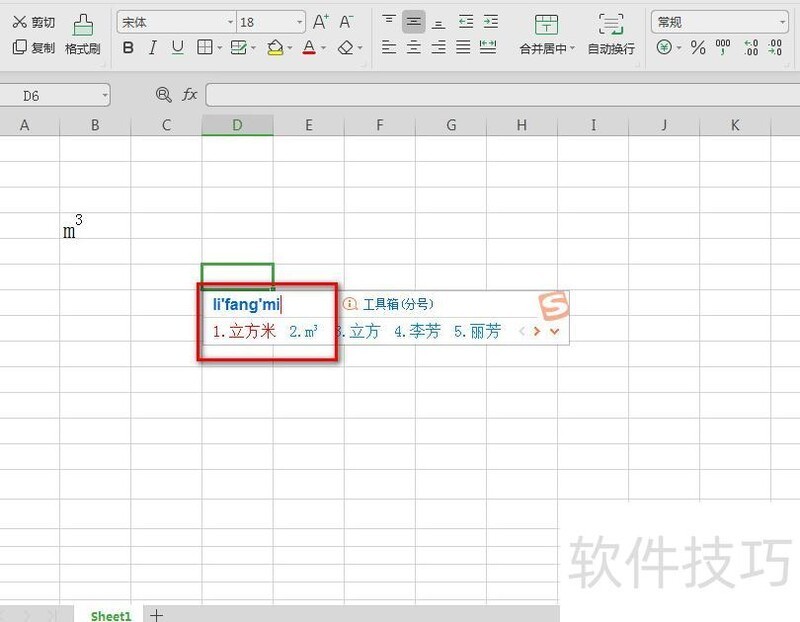The image size is (800, 622).
Task: Click the fx insert function icon
Action: 190,94
